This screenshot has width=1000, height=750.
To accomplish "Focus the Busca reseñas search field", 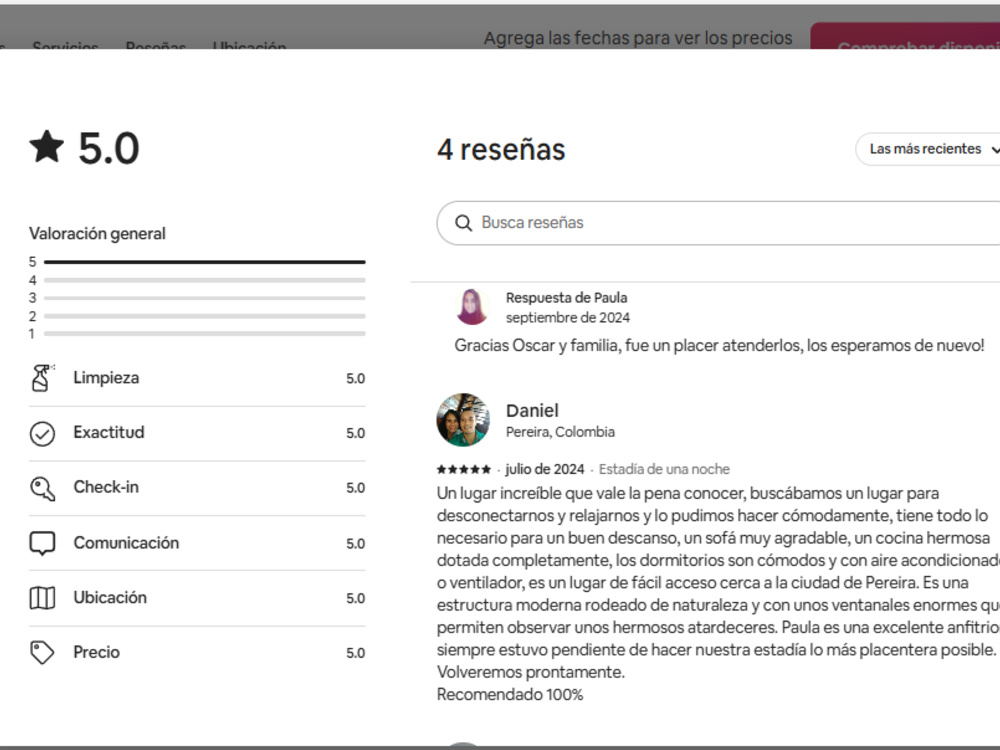I will click(x=718, y=223).
